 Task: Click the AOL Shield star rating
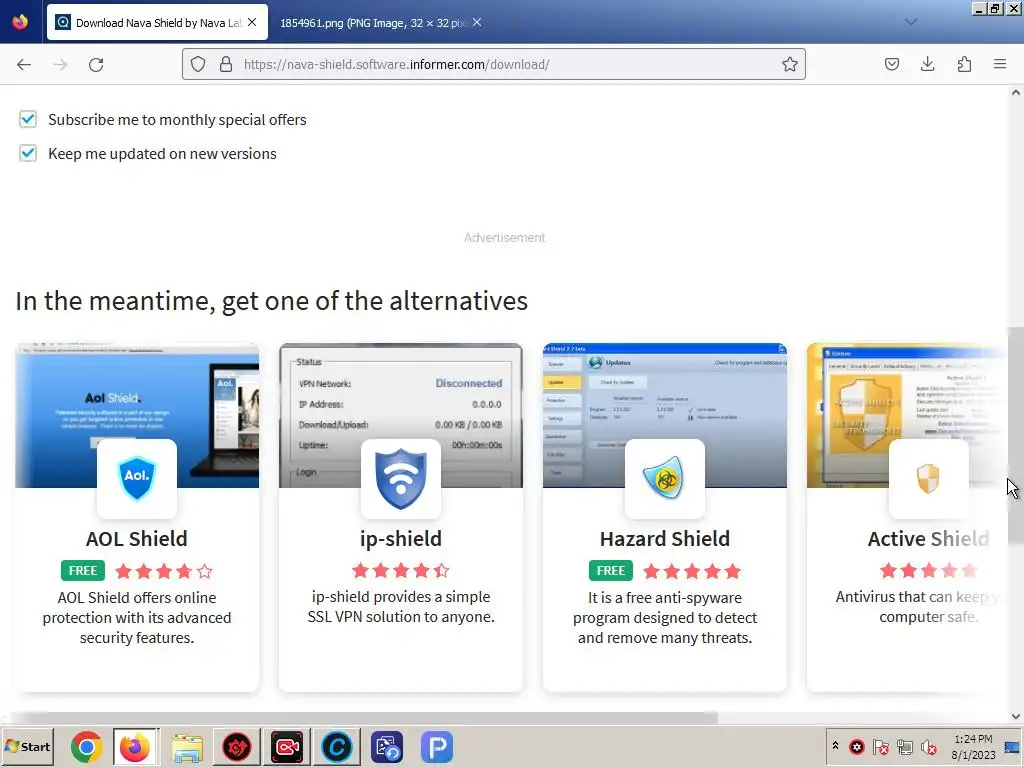click(x=164, y=571)
